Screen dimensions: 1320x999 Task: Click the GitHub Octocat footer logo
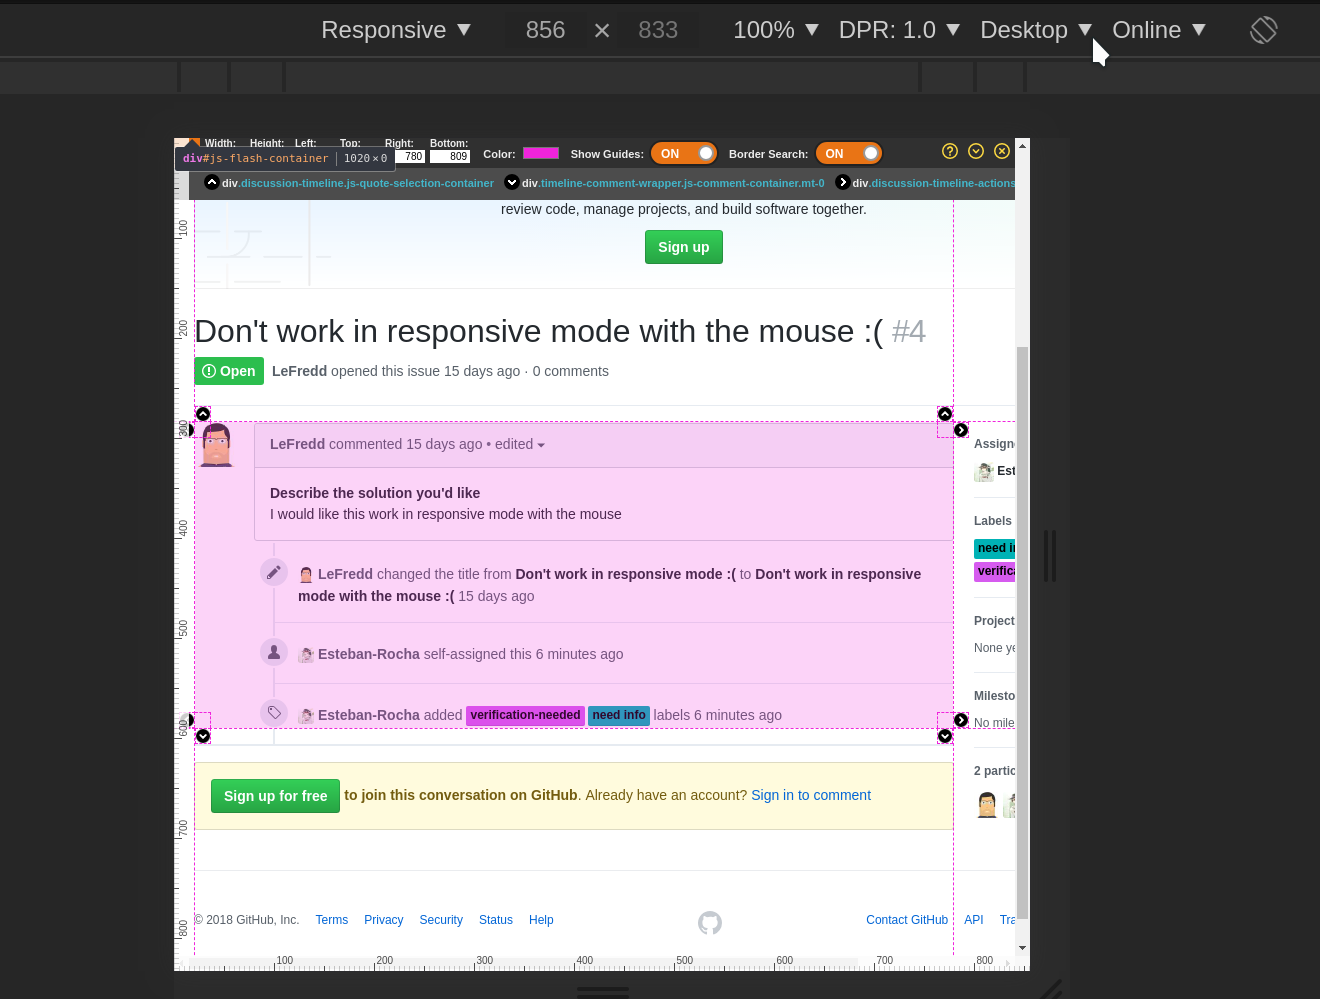(x=710, y=922)
